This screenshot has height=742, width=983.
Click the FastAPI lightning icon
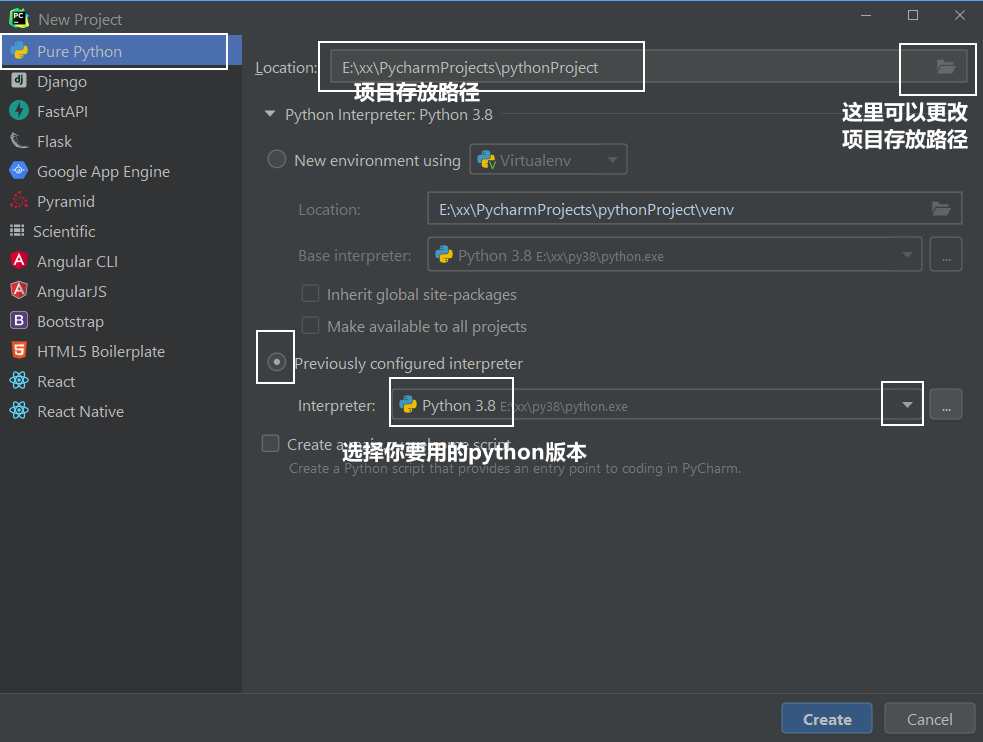[x=19, y=110]
